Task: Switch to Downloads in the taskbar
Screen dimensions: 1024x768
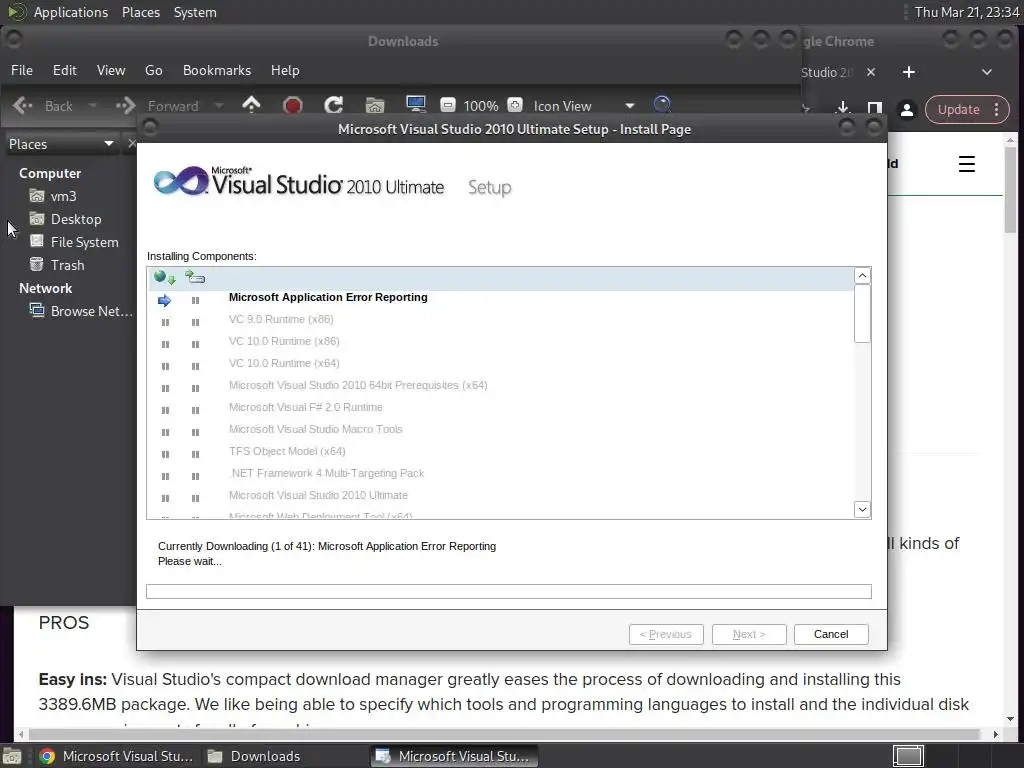Action: pyautogui.click(x=253, y=756)
